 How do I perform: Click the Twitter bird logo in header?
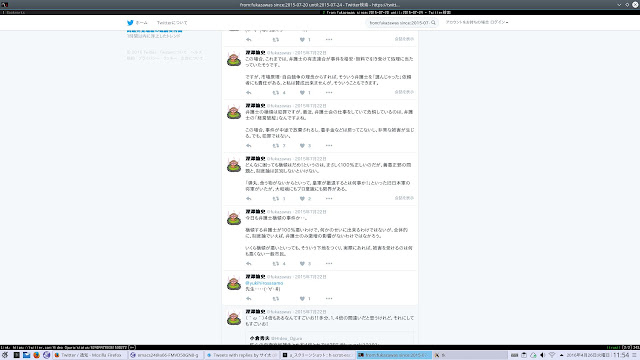pyautogui.click(x=130, y=23)
